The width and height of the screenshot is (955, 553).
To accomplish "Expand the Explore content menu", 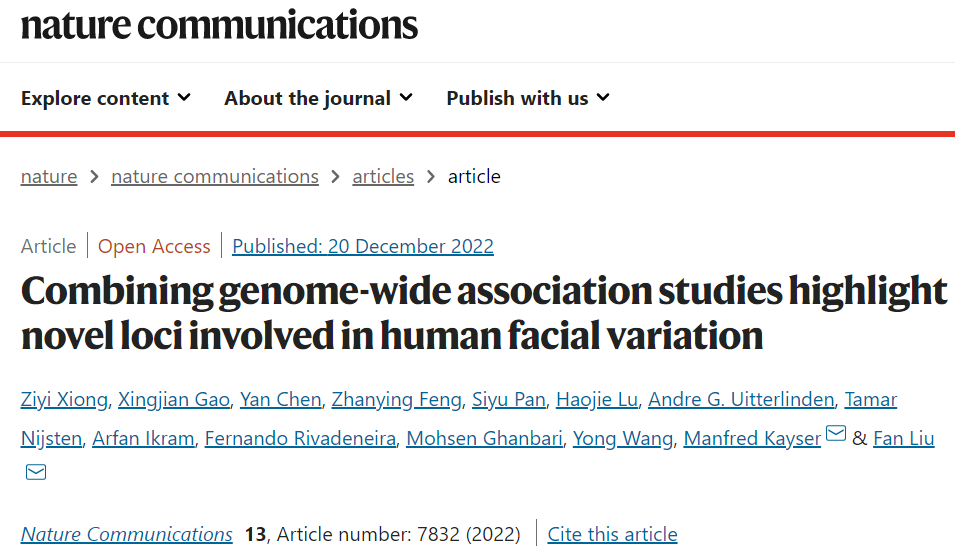I will (105, 98).
